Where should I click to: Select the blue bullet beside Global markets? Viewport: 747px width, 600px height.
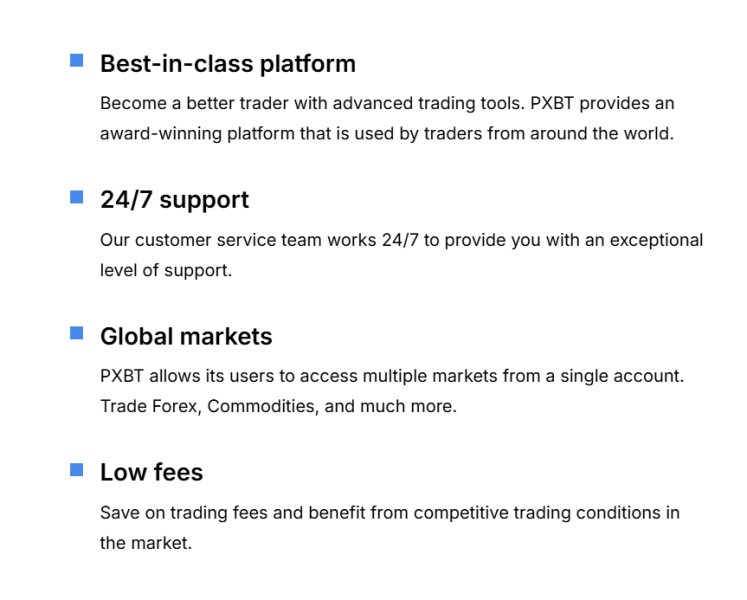click(x=76, y=333)
